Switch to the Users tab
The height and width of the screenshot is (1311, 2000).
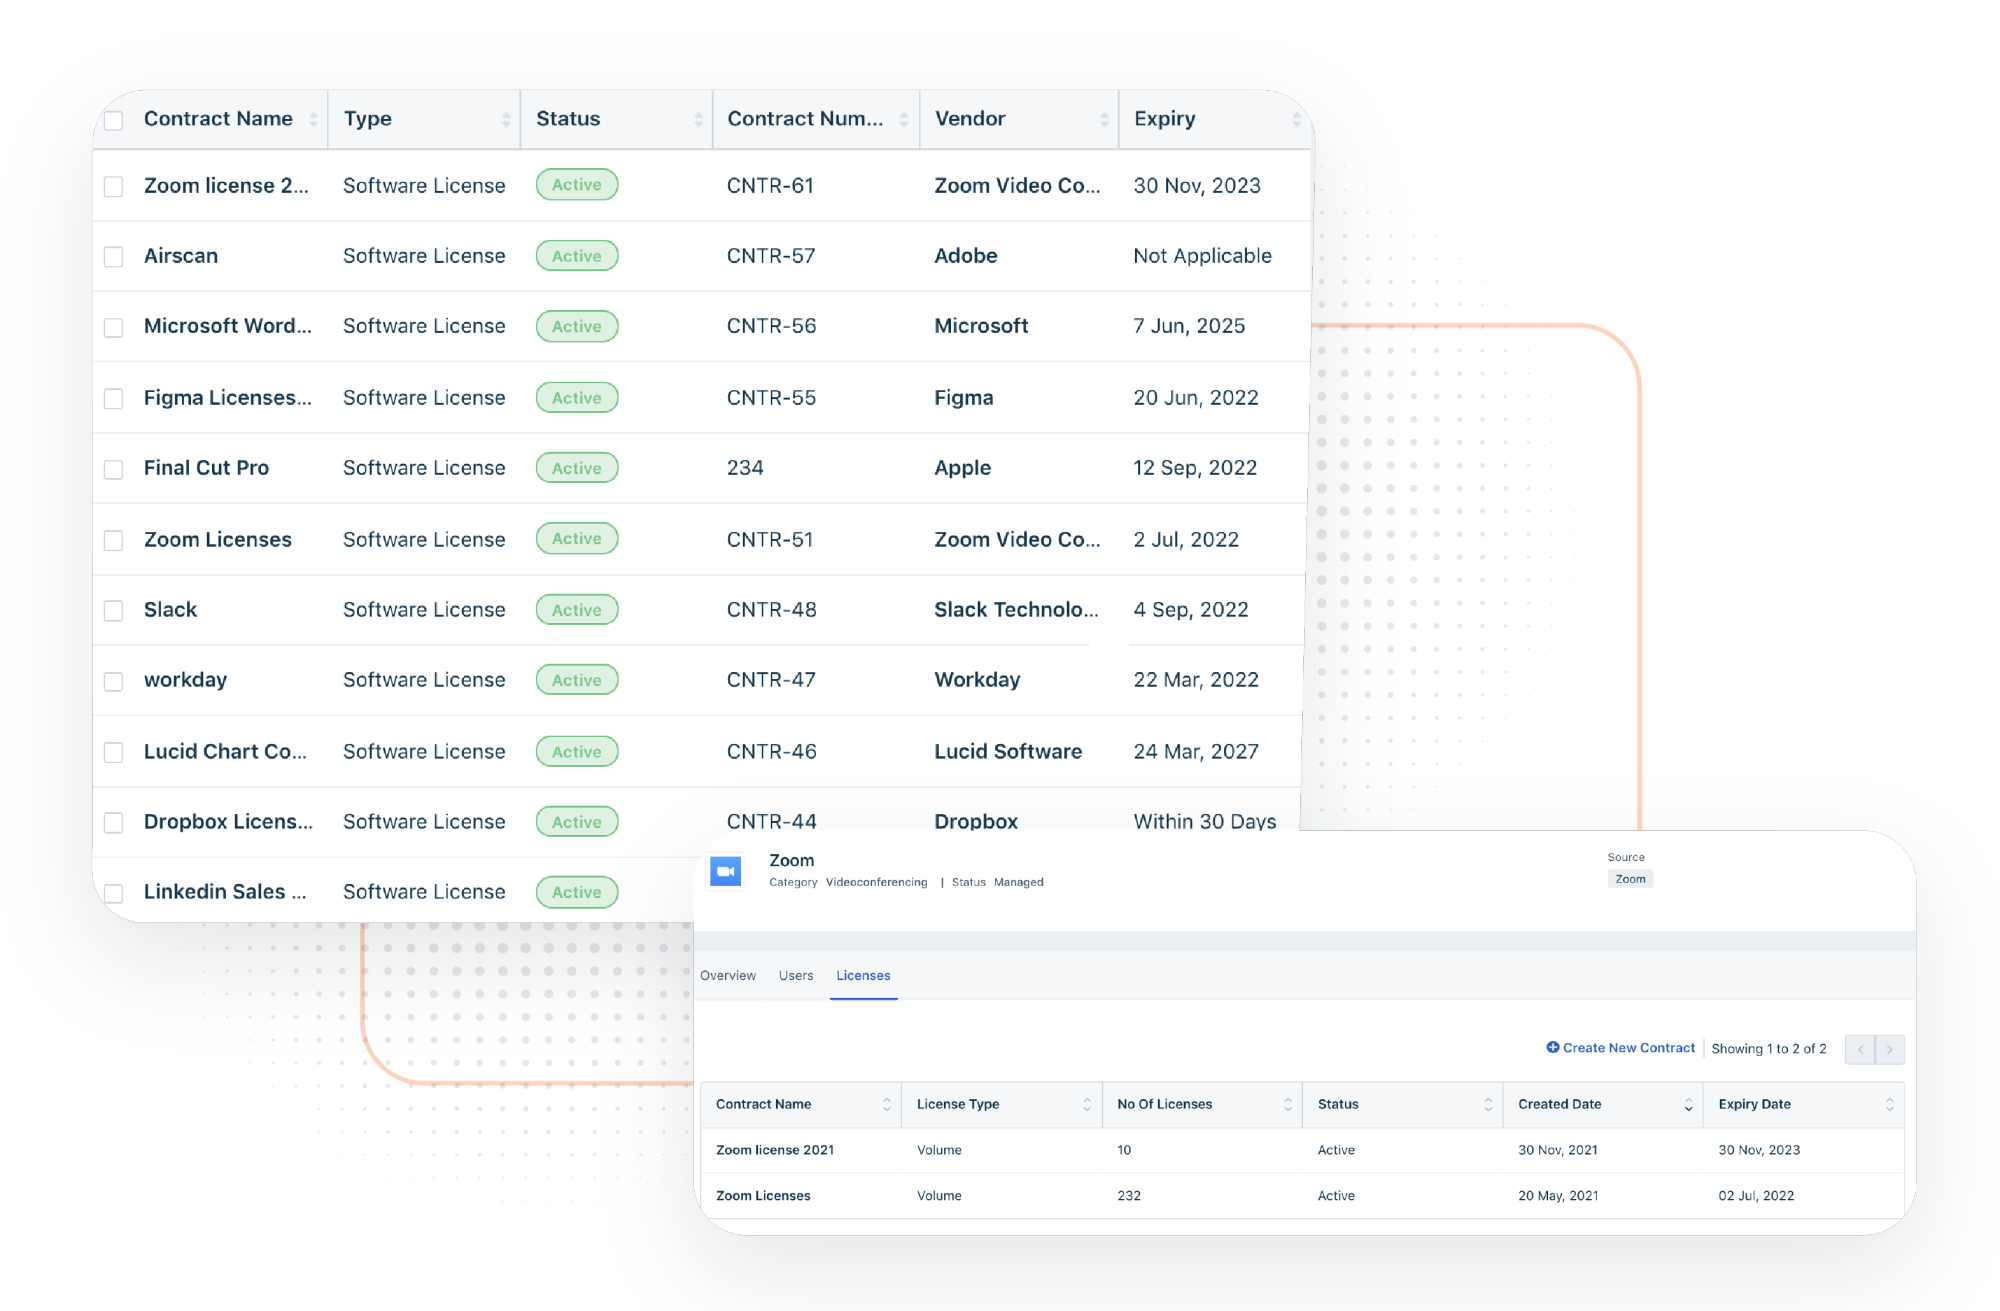(x=796, y=975)
